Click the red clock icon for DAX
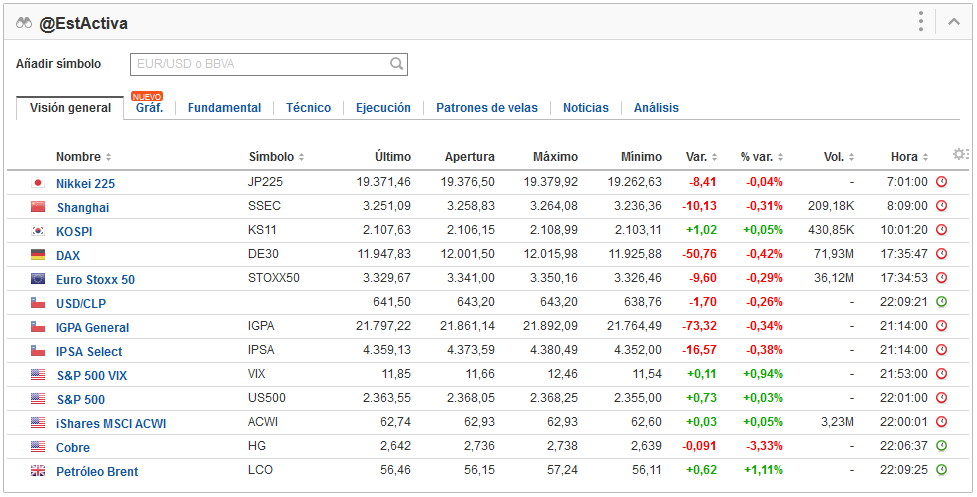The height and width of the screenshot is (497, 977). (941, 253)
